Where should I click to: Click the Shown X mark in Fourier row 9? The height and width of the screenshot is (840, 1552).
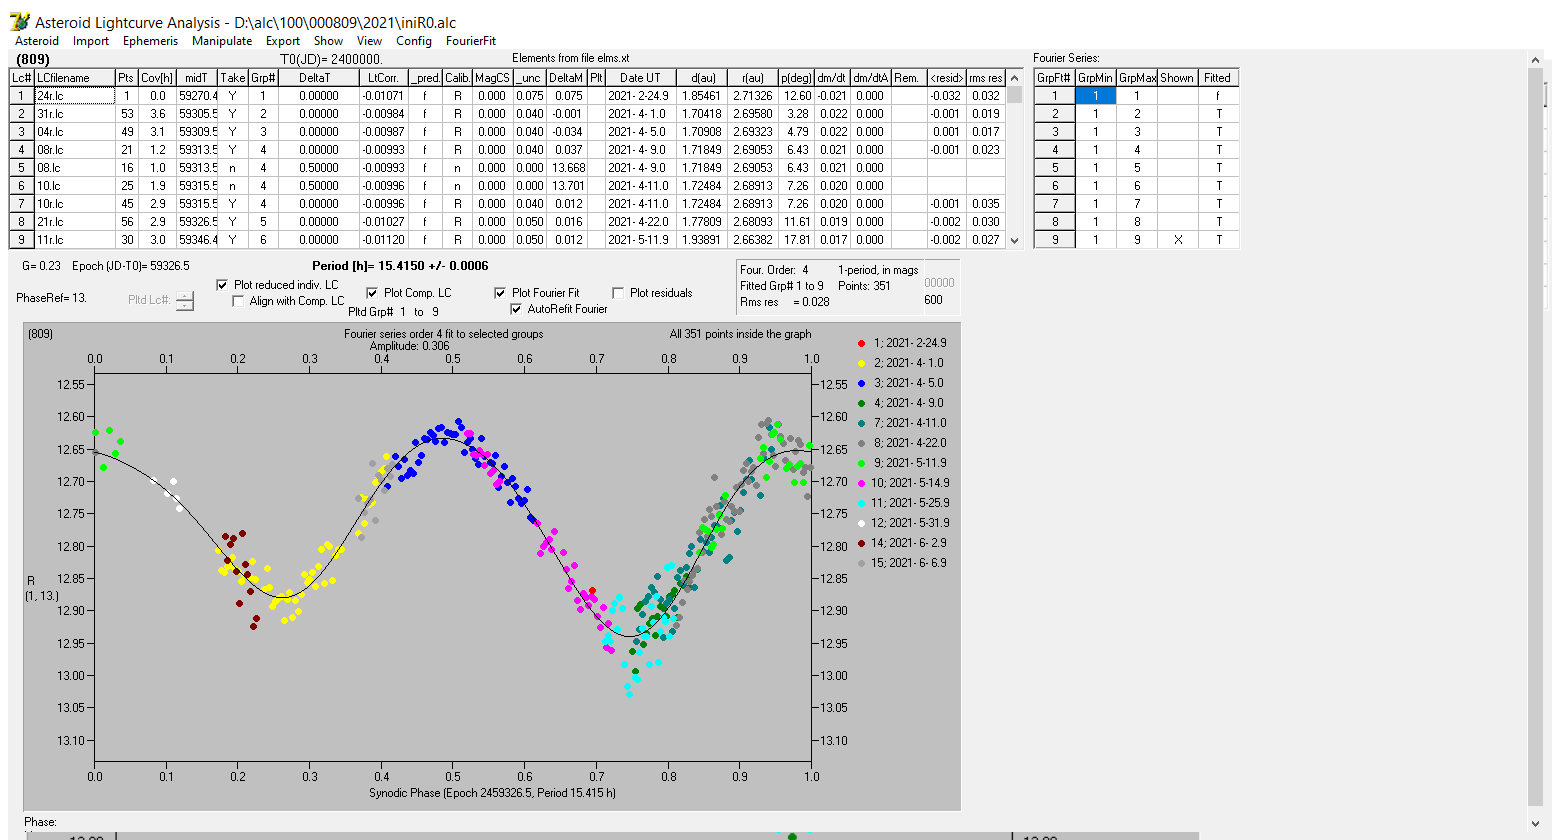1177,240
